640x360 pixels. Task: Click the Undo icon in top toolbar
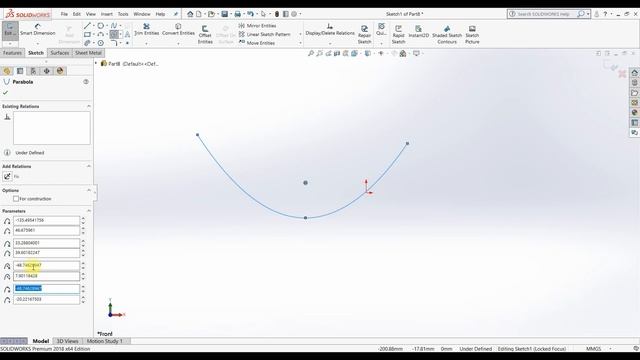pos(250,14)
